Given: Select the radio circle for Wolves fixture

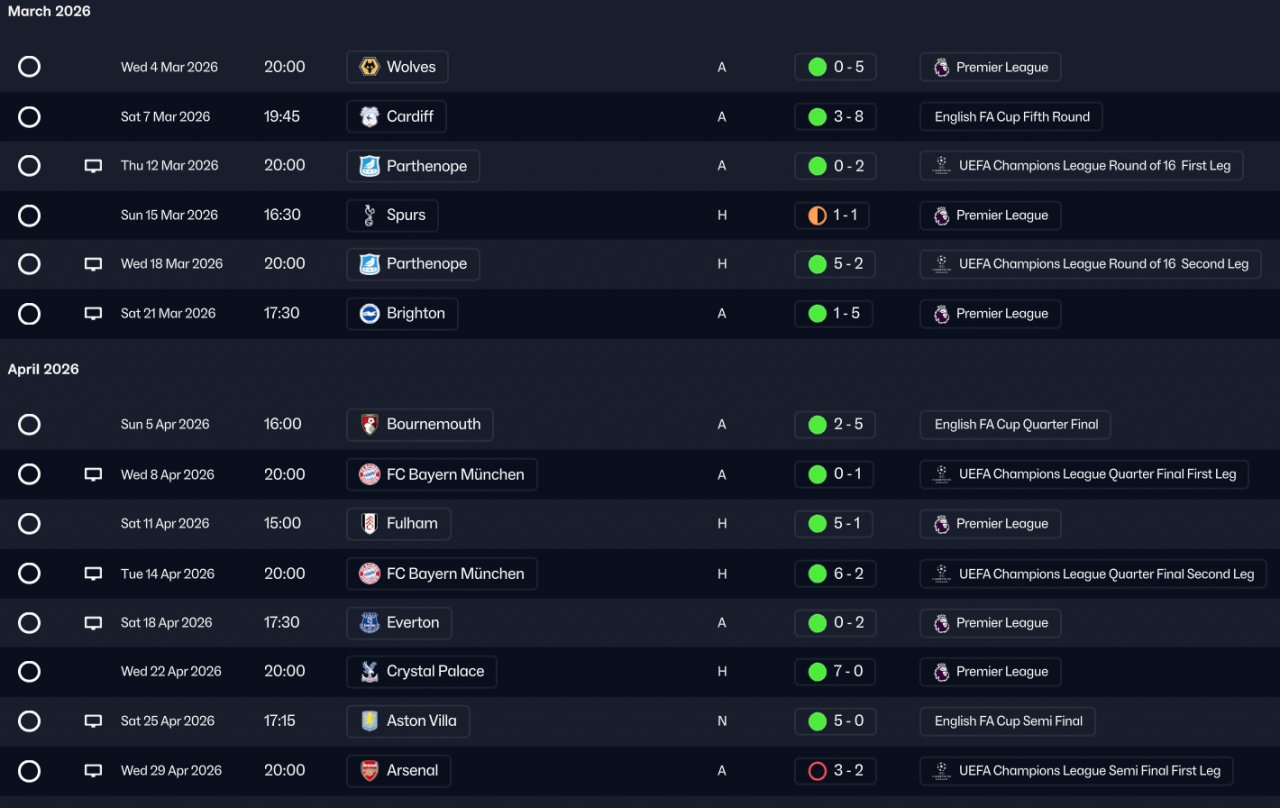Looking at the screenshot, I should click(29, 67).
